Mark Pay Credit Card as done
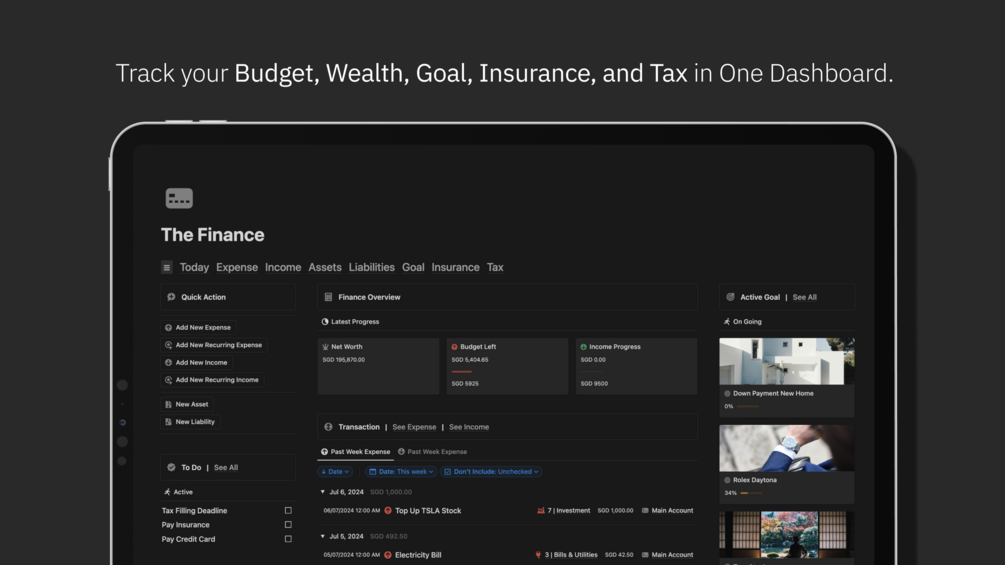 click(288, 539)
